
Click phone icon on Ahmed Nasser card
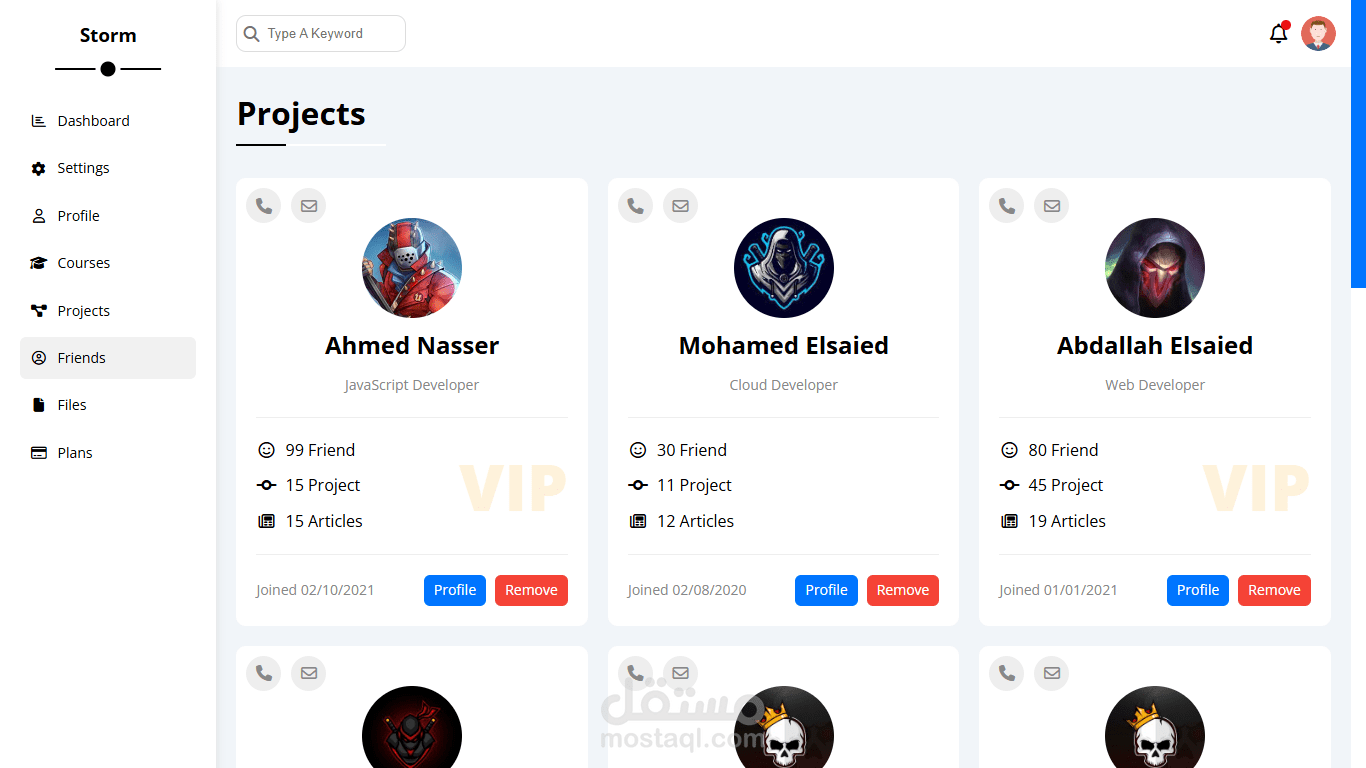pos(264,206)
